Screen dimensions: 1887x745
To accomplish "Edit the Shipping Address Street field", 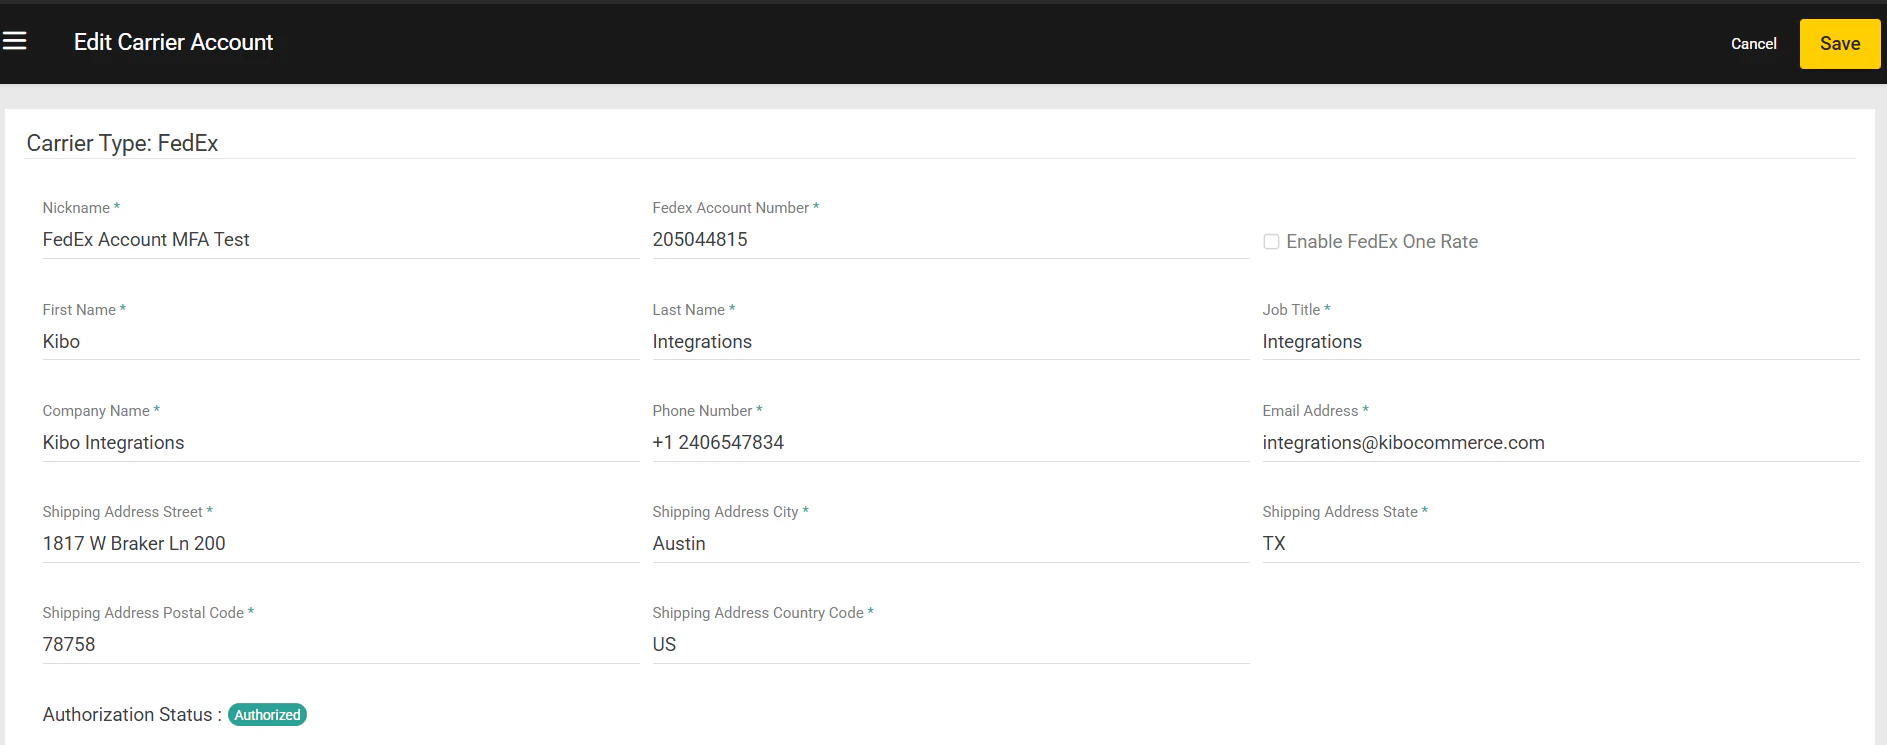I will click(x=341, y=544).
